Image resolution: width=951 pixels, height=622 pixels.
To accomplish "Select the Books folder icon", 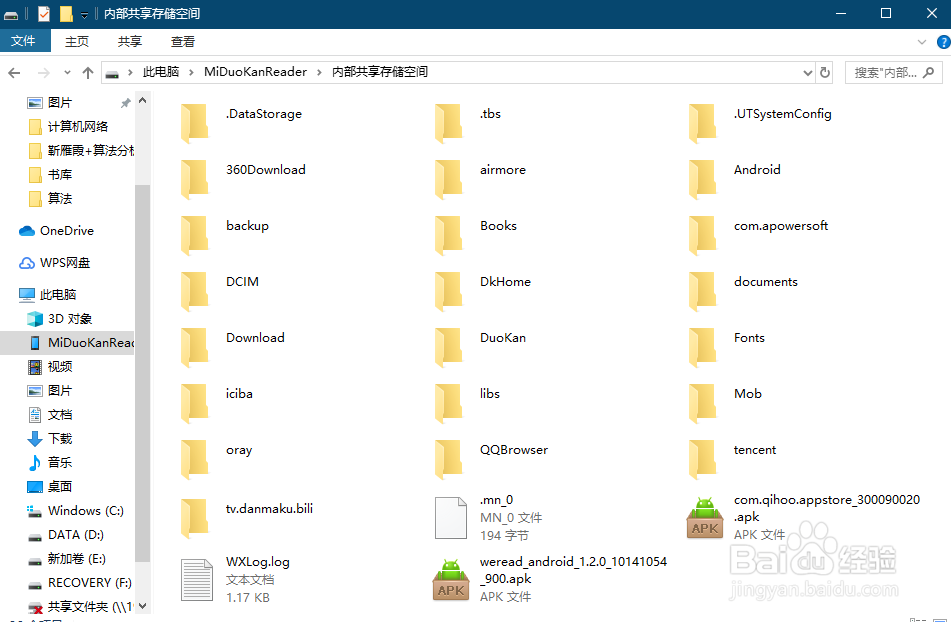I will coord(449,235).
